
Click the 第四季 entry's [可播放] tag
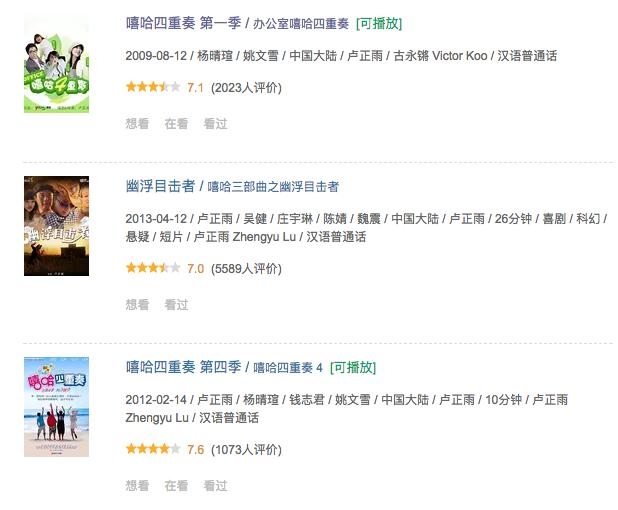353,367
